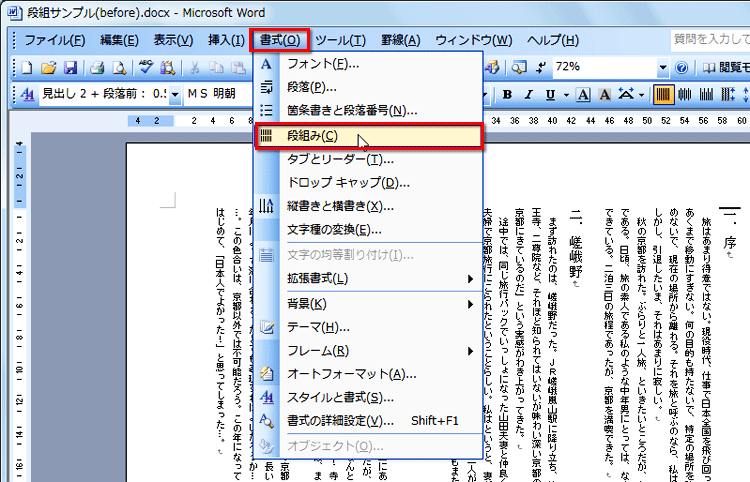Print the document using the printer icon
This screenshot has height=482, width=750.
point(97,68)
